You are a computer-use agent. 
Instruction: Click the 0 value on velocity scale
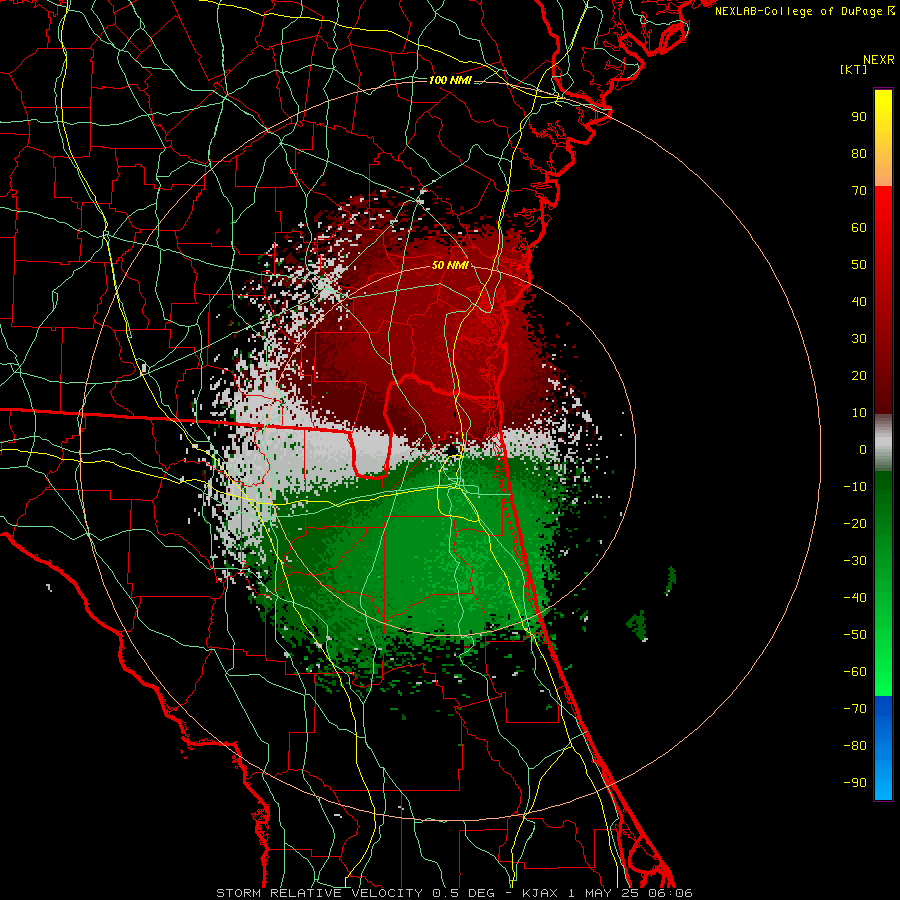[863, 449]
